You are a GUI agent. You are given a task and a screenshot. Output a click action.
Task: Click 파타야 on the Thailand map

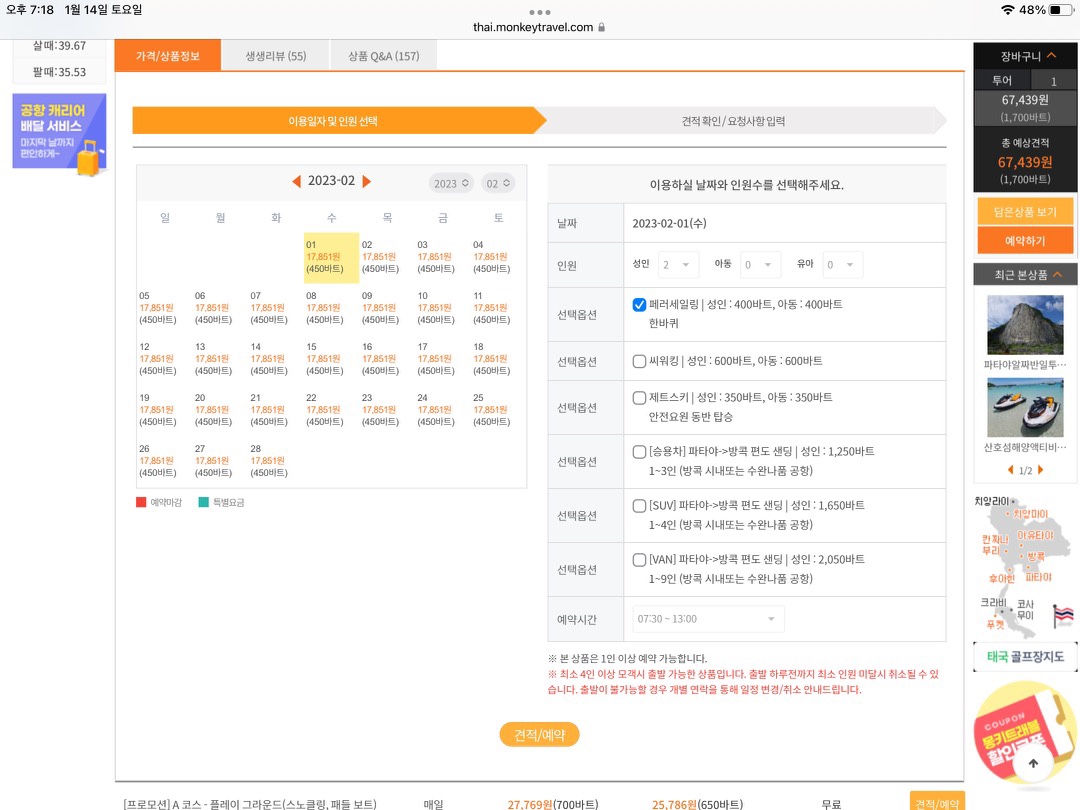(1038, 577)
